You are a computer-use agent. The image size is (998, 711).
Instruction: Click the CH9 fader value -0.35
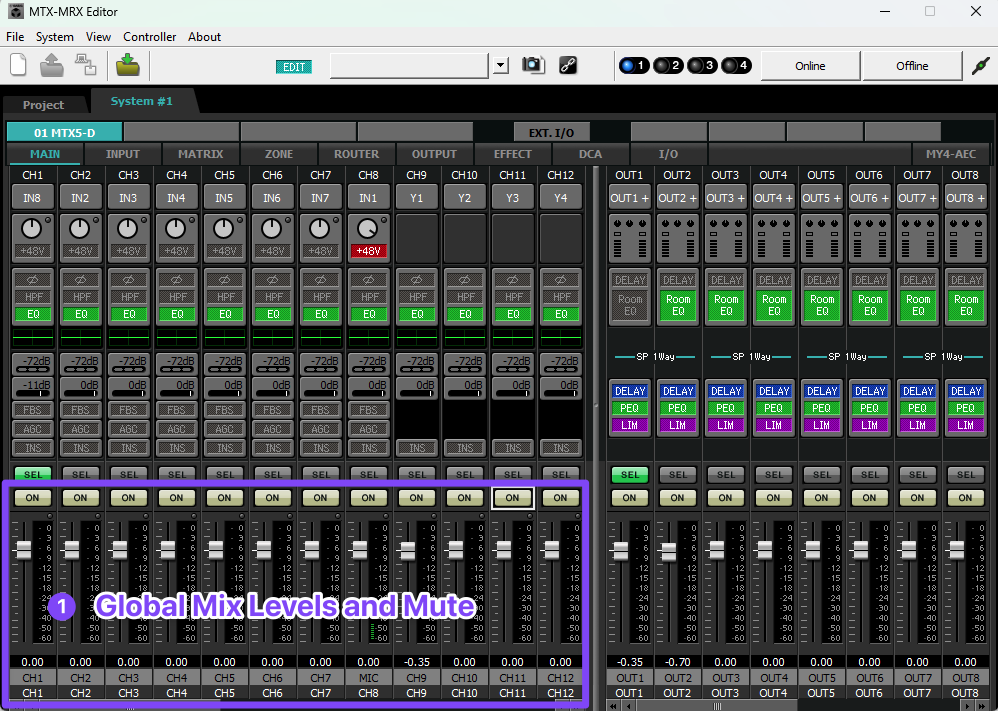pyautogui.click(x=417, y=662)
